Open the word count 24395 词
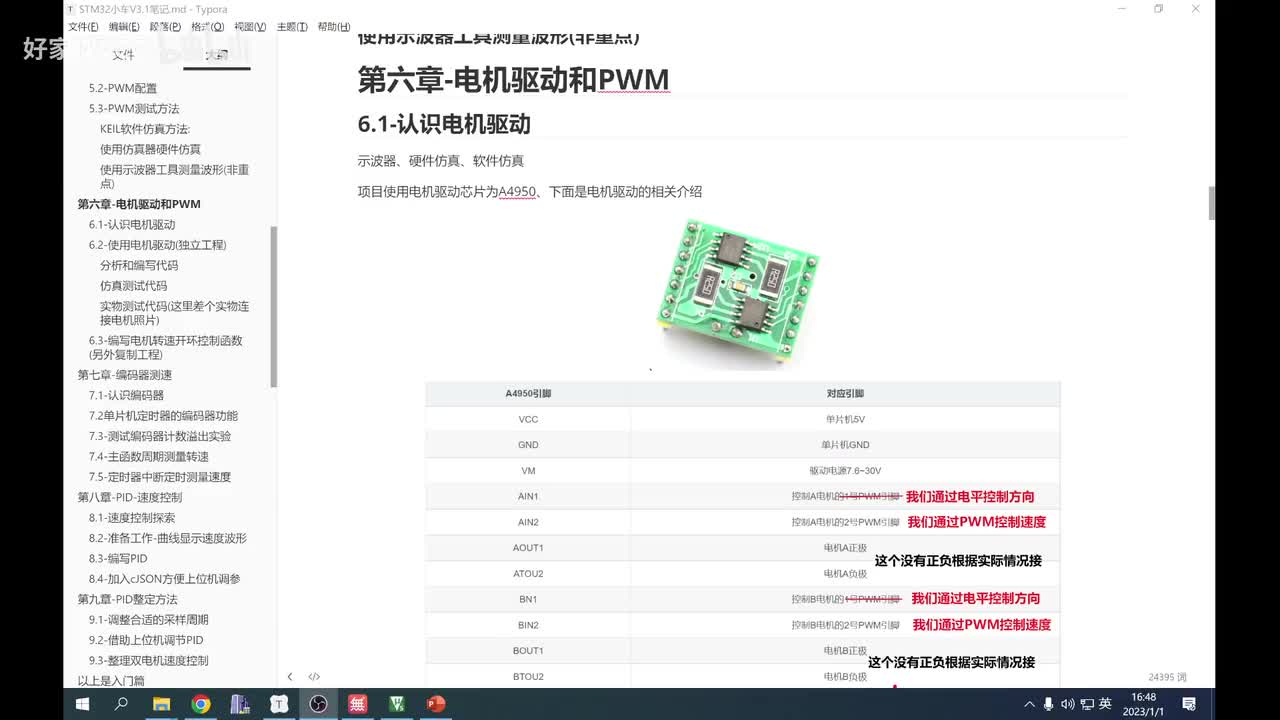Viewport: 1280px width, 720px height. coord(1167,677)
